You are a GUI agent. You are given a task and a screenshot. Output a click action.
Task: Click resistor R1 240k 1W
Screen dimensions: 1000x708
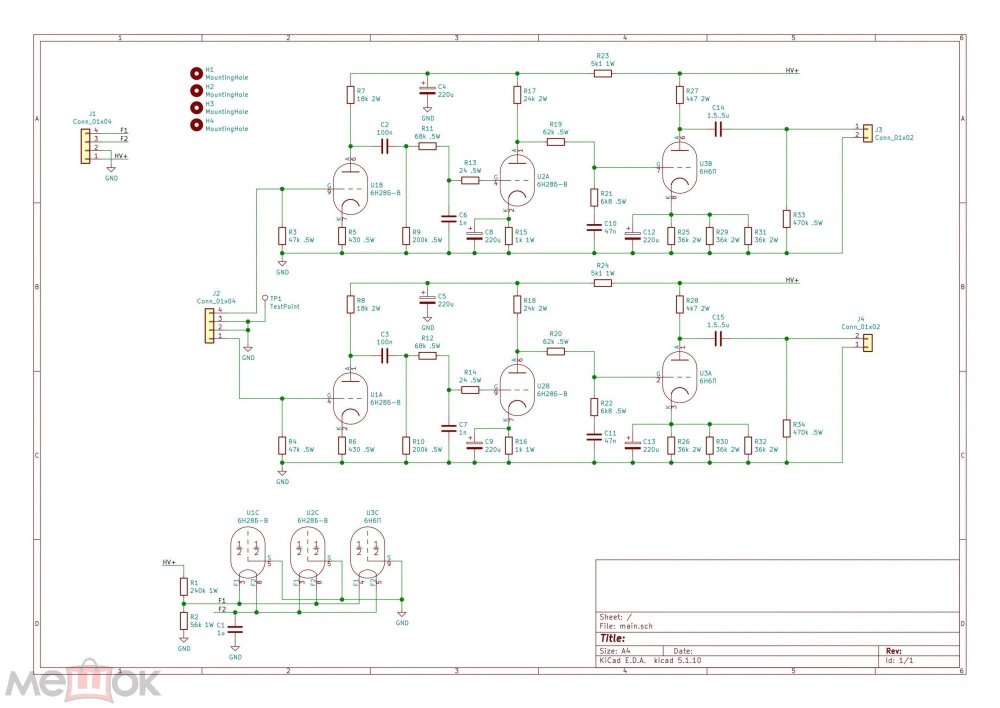183,588
